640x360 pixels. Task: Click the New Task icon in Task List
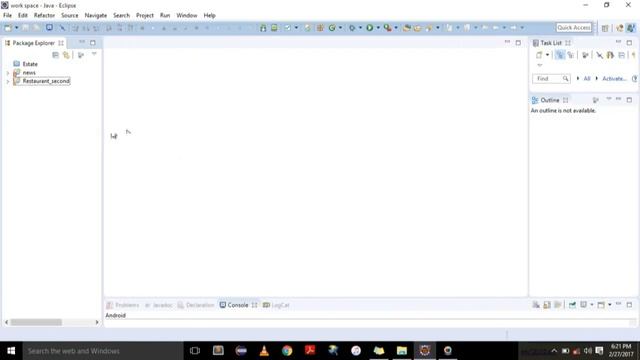(539, 55)
